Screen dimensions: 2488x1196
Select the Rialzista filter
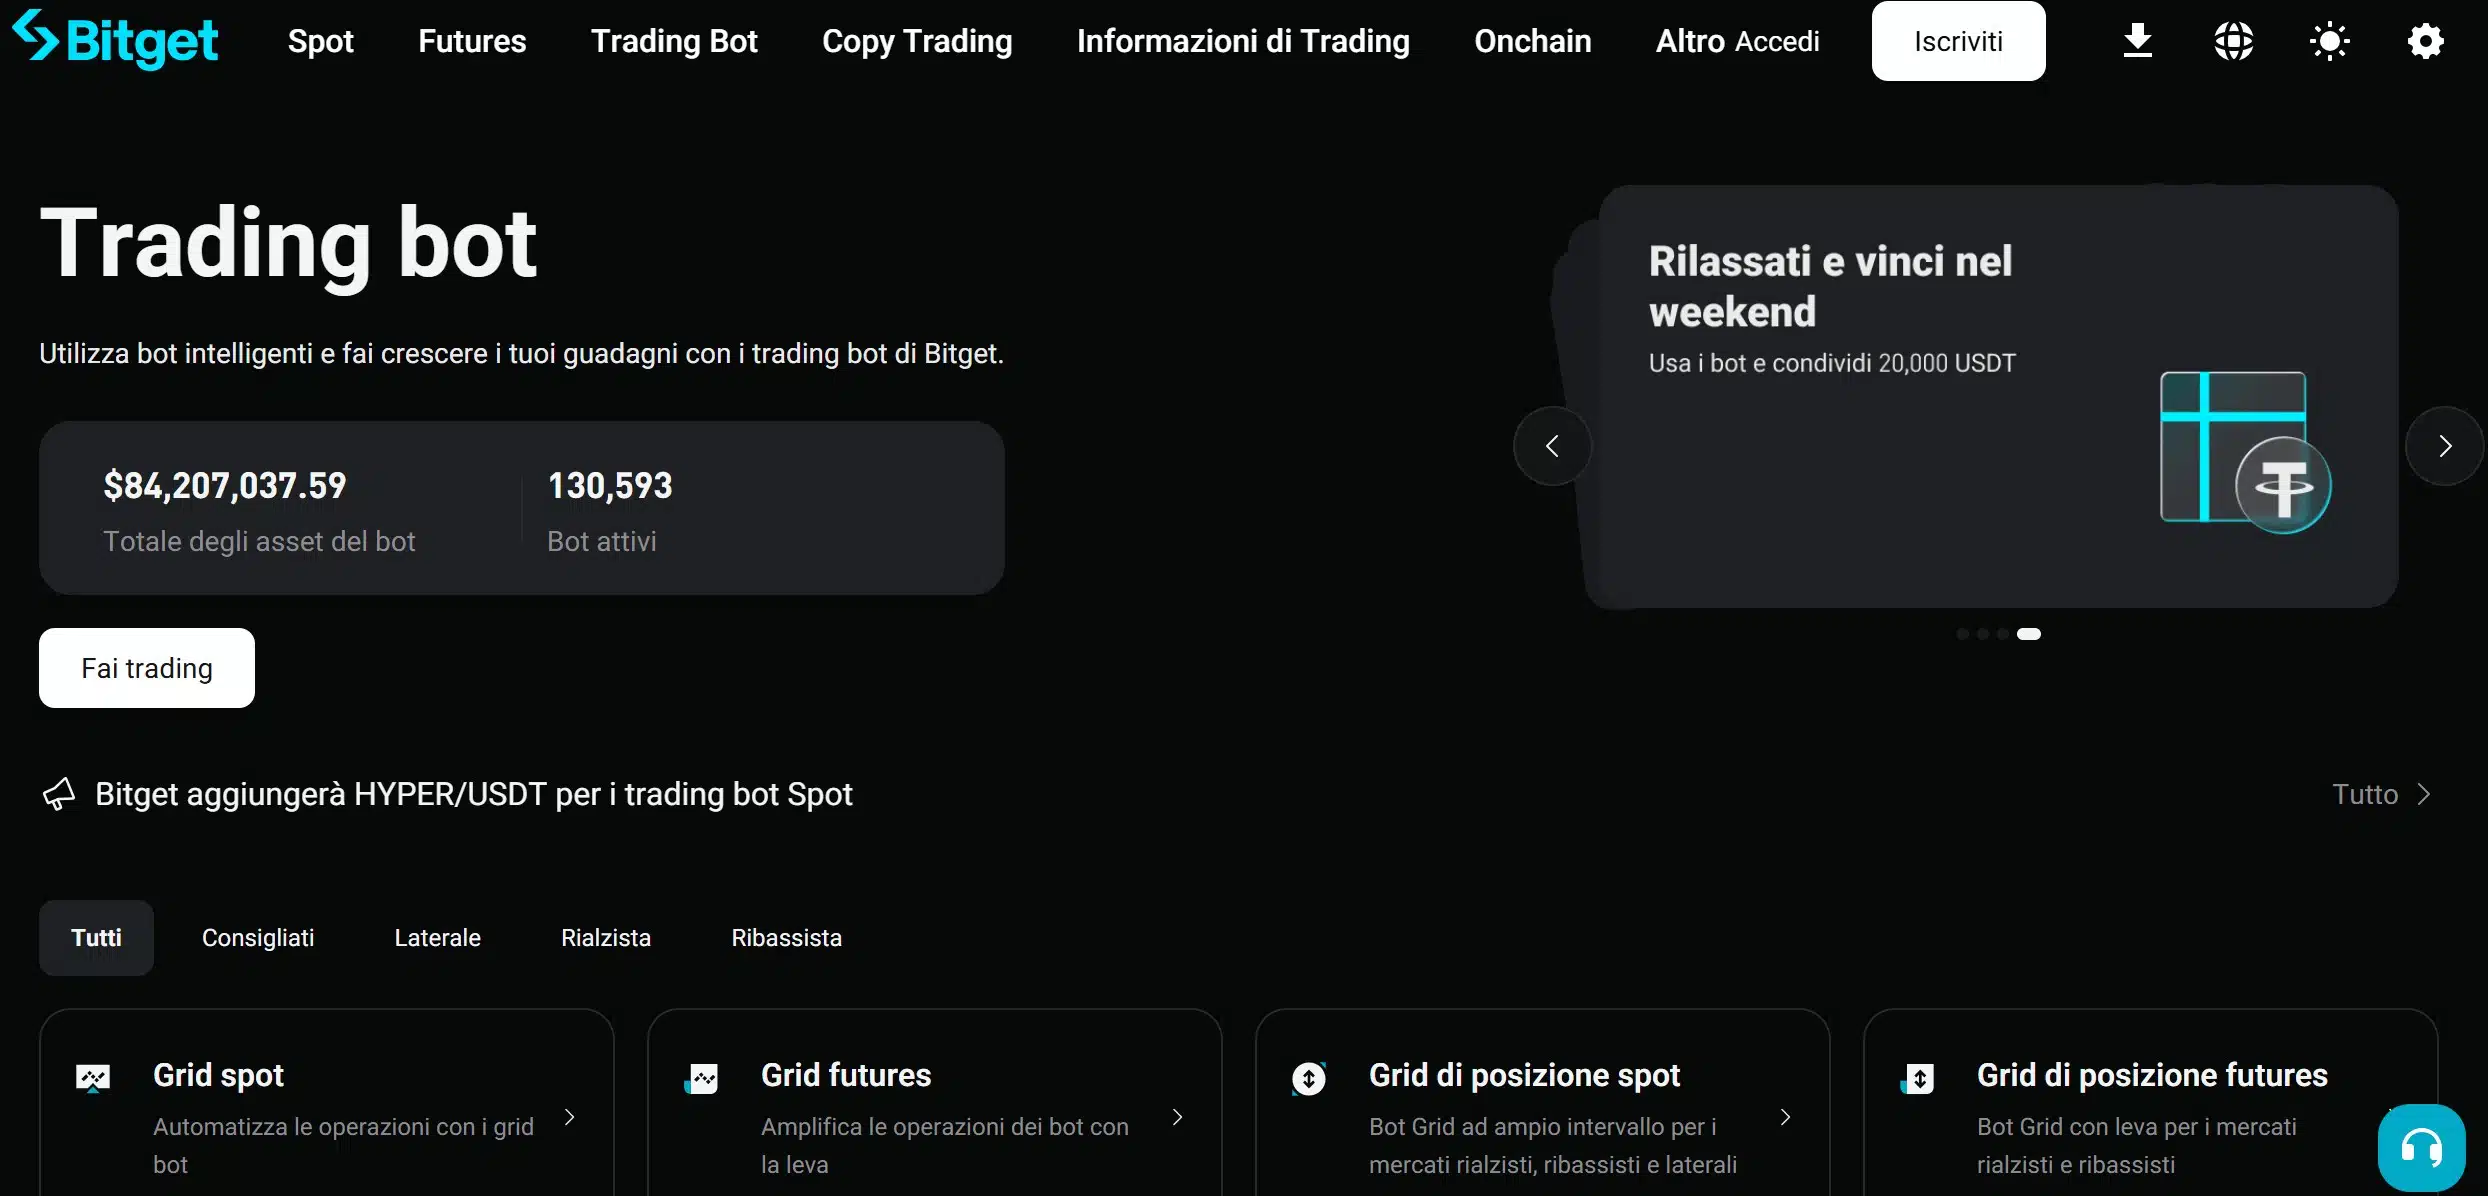click(x=606, y=937)
